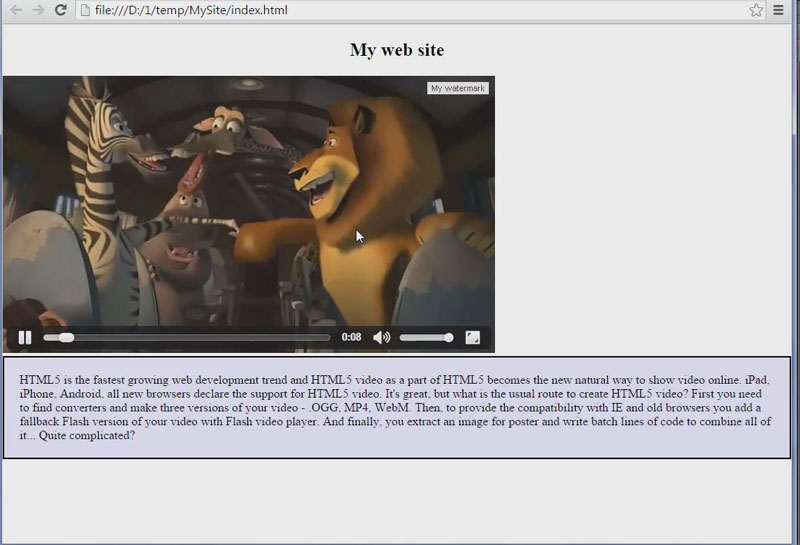The height and width of the screenshot is (545, 800).
Task: Click the video seek progress bar
Action: pyautogui.click(x=187, y=337)
